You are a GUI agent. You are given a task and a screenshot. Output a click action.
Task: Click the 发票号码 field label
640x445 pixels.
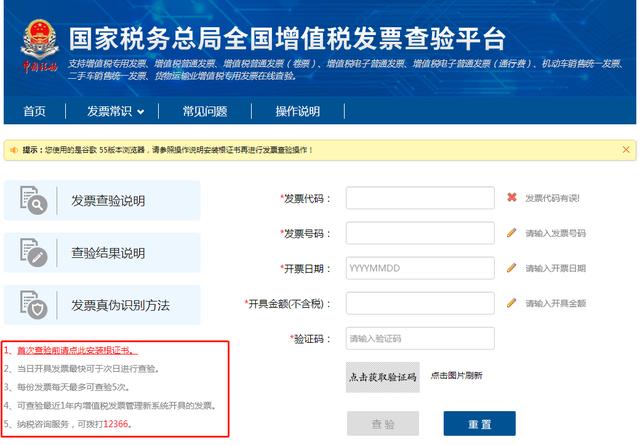[x=305, y=234]
